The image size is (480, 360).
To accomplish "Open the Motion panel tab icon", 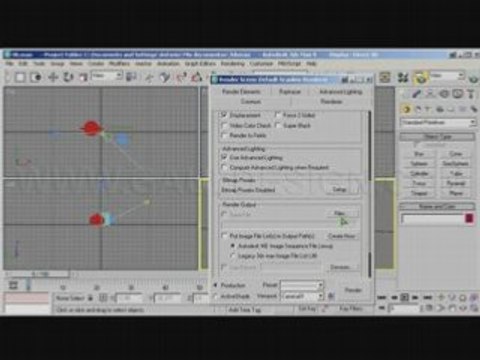I will pyautogui.click(x=444, y=94).
